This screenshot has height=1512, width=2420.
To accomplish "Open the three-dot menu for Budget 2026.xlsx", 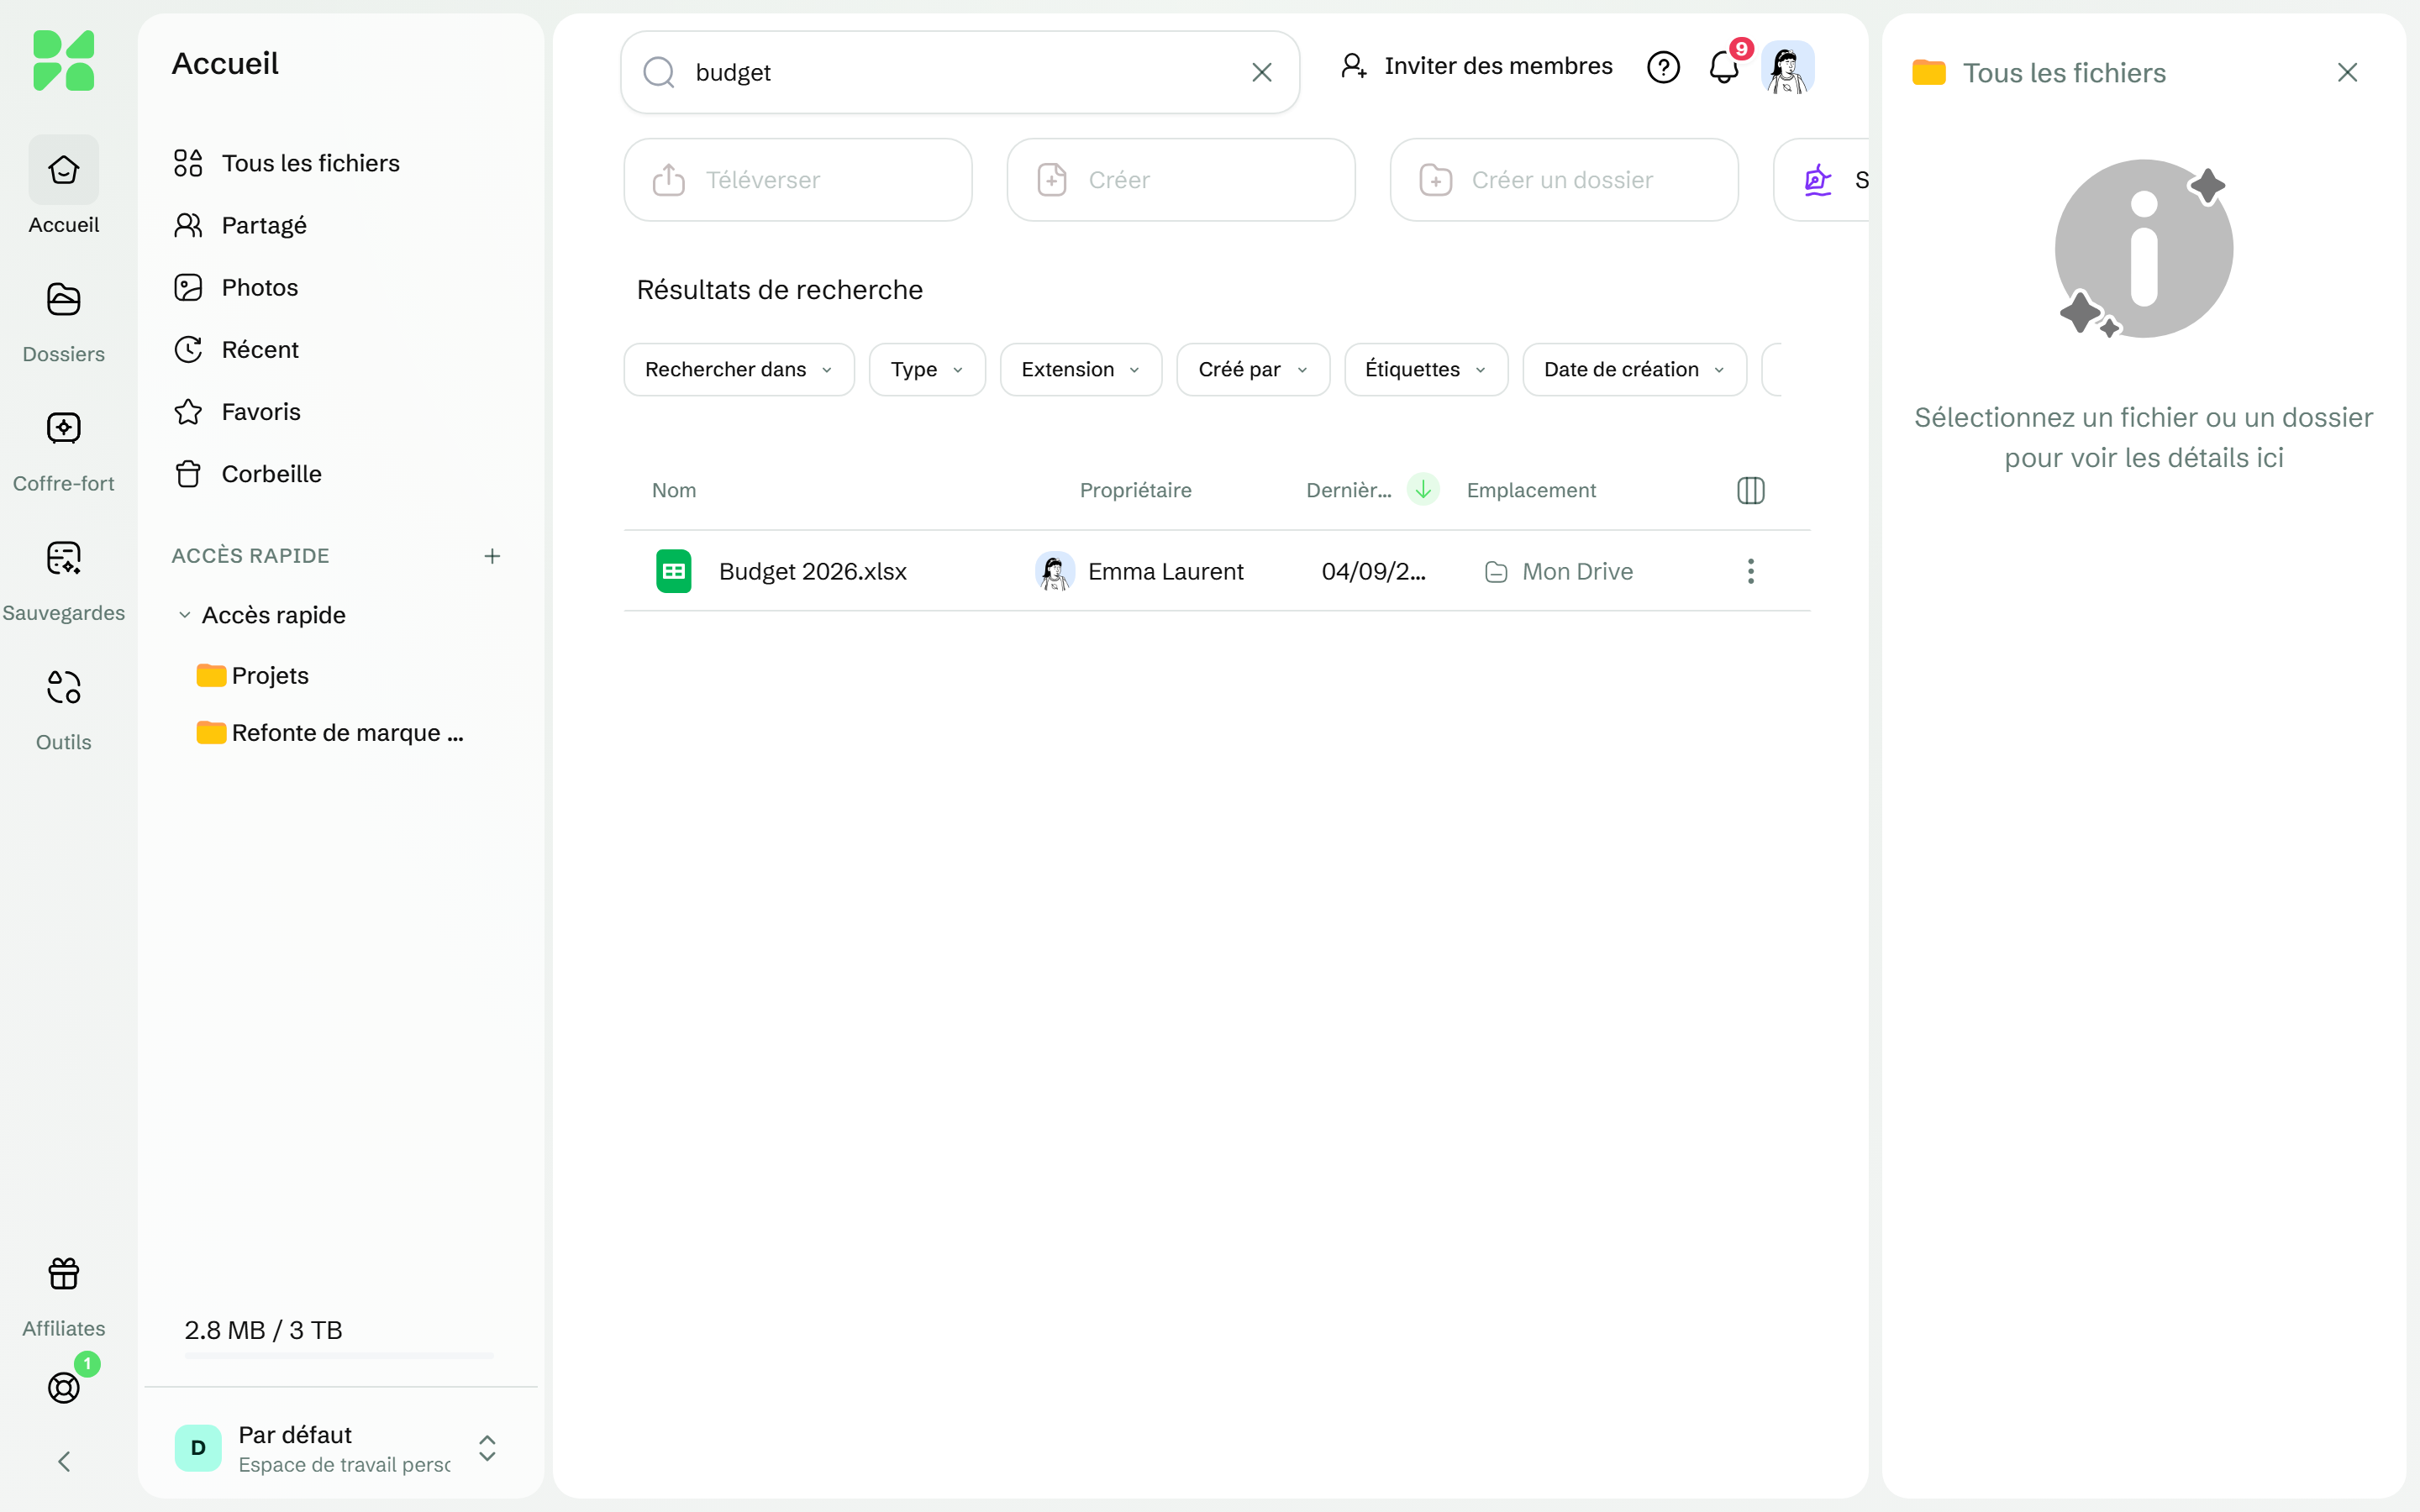I will (x=1750, y=571).
